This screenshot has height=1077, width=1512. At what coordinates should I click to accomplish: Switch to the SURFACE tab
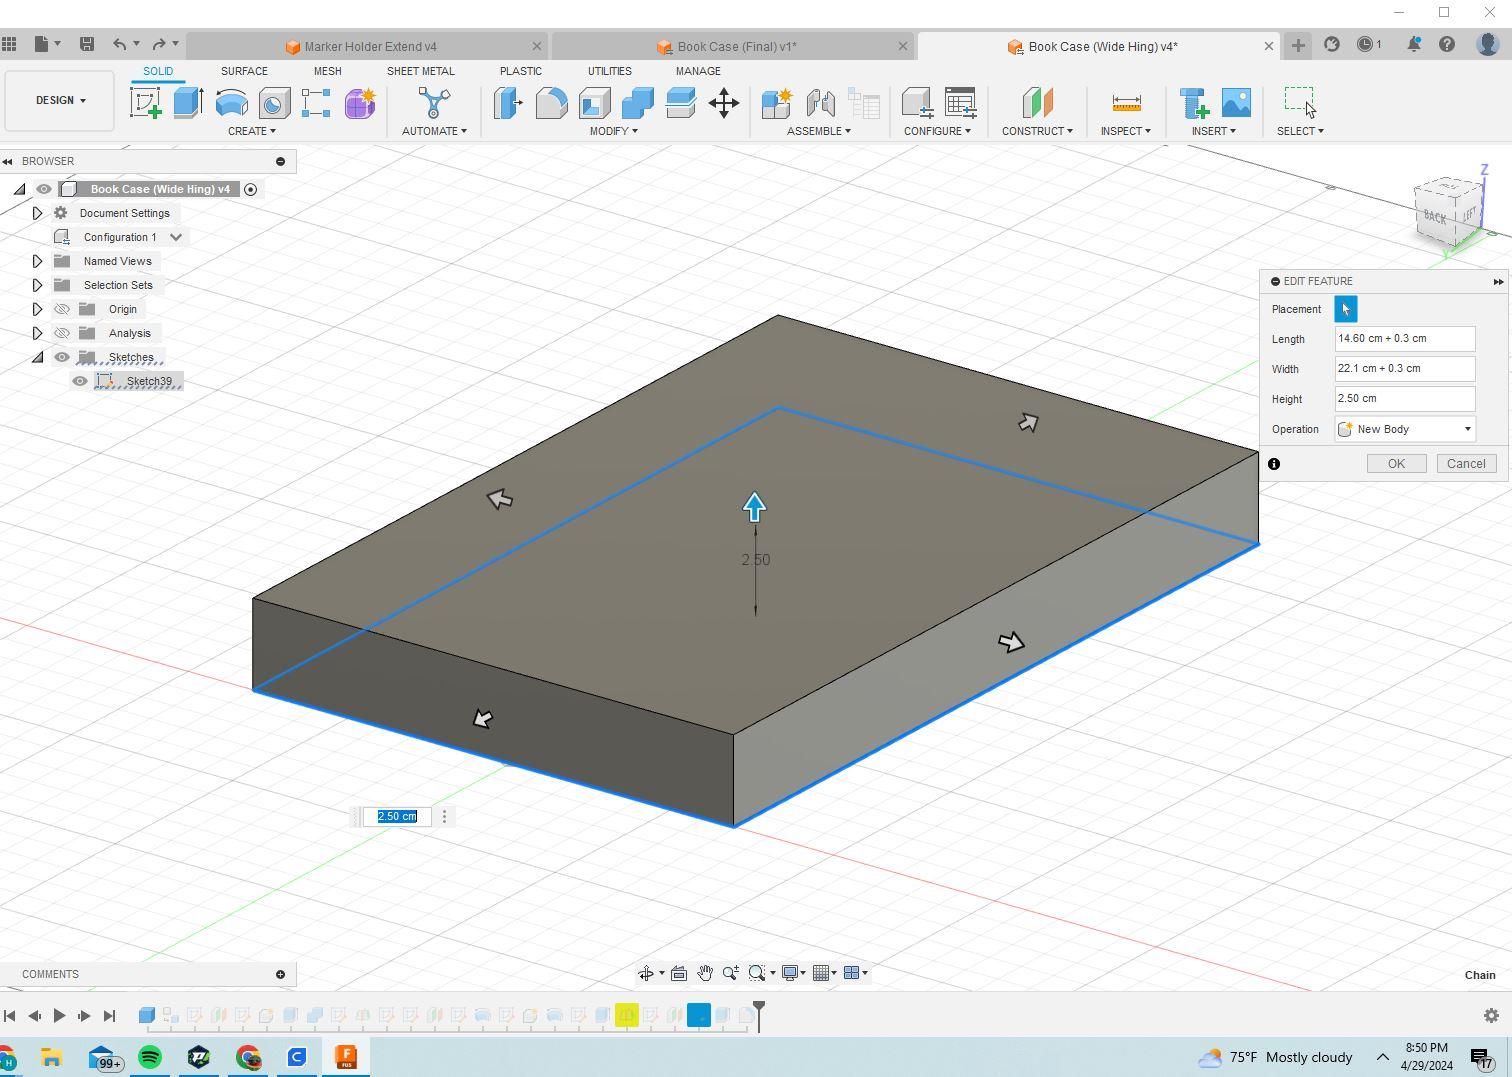[x=244, y=71]
